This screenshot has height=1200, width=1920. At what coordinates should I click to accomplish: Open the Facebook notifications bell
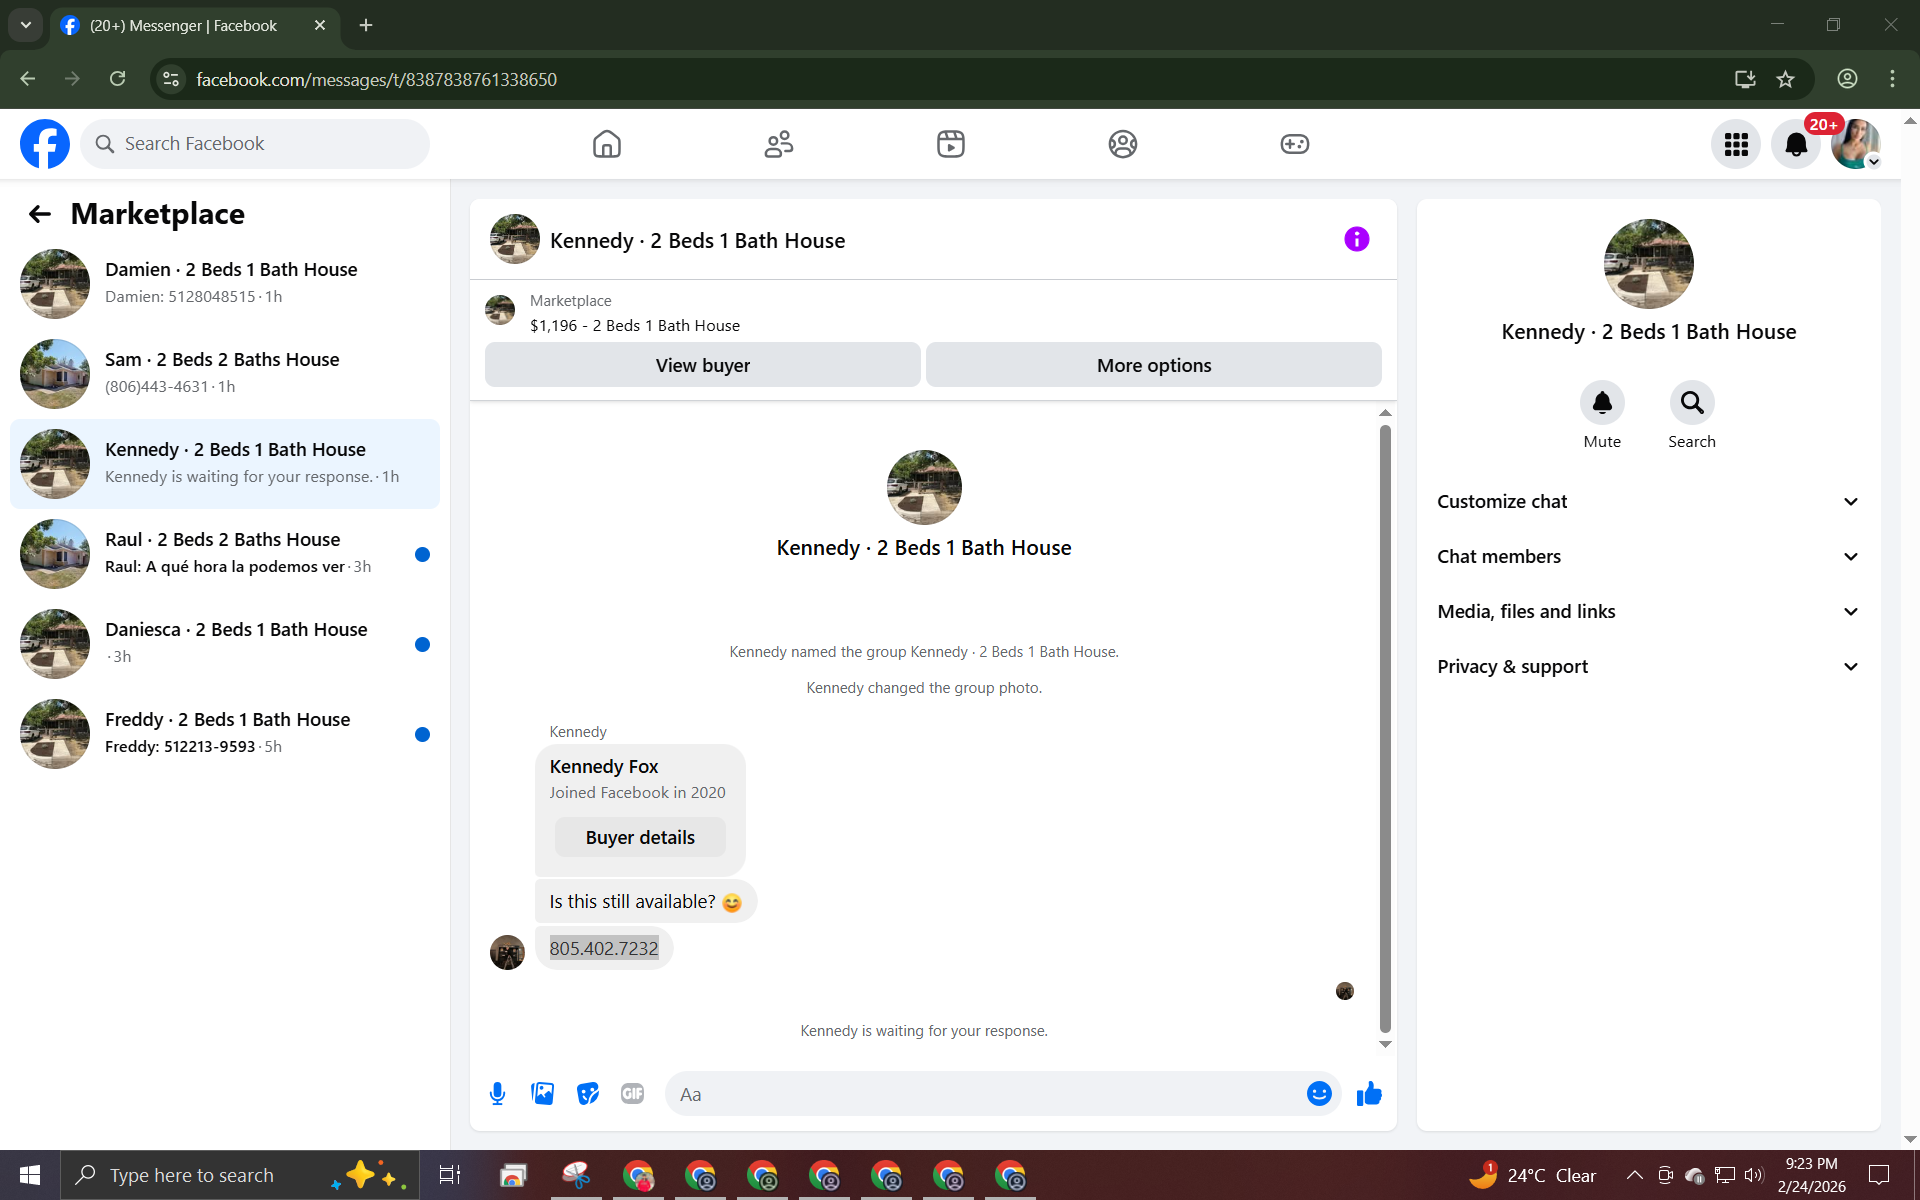[1796, 145]
